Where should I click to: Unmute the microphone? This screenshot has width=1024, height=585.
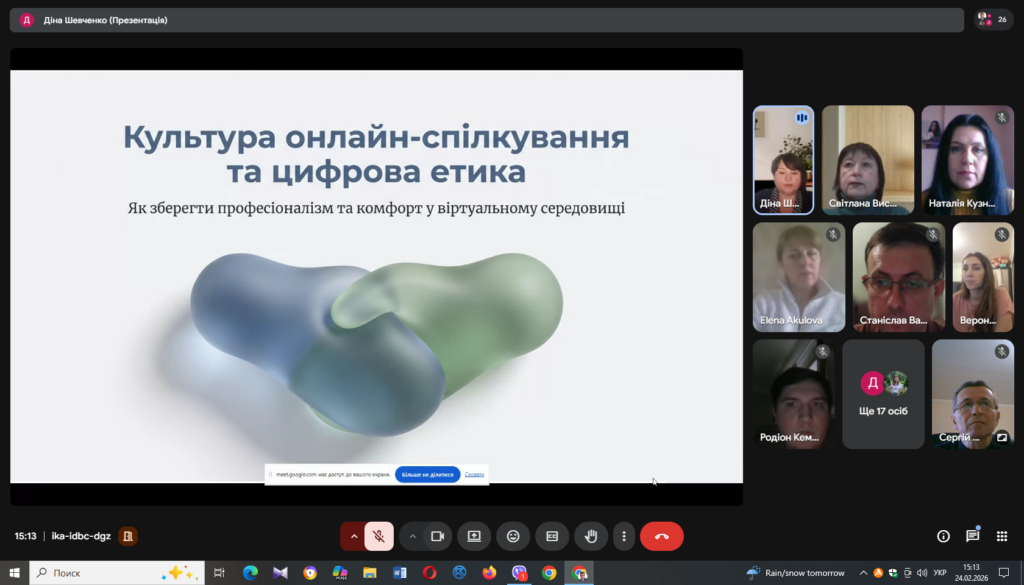point(379,536)
